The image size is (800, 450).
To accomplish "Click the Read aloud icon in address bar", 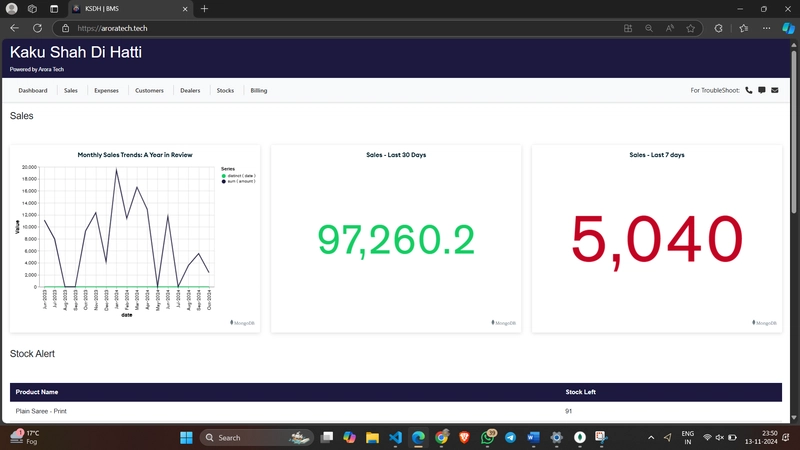I will [x=670, y=28].
